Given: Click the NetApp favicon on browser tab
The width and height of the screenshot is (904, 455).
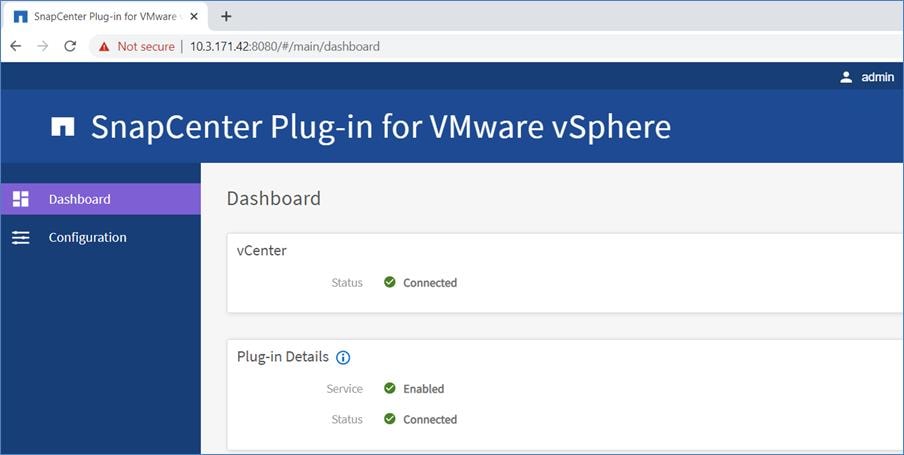Looking at the screenshot, I should [20, 17].
